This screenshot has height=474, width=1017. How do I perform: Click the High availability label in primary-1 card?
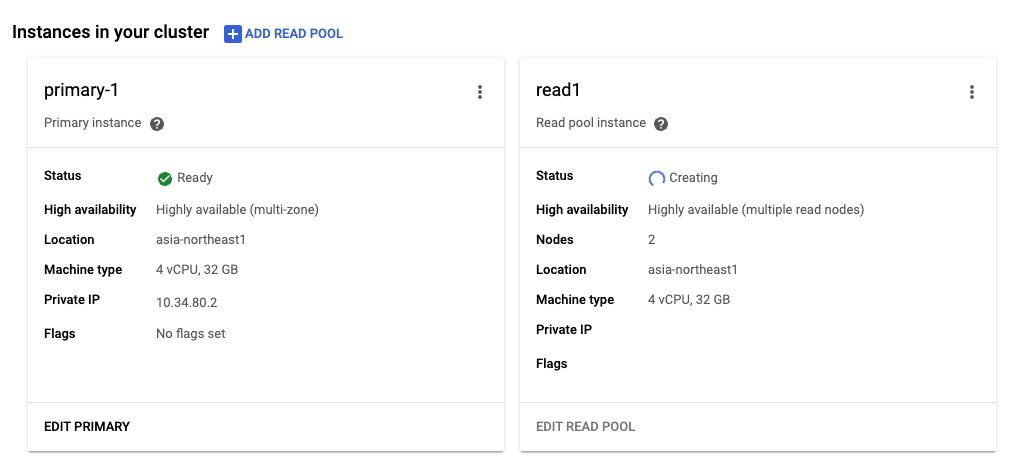click(90, 209)
